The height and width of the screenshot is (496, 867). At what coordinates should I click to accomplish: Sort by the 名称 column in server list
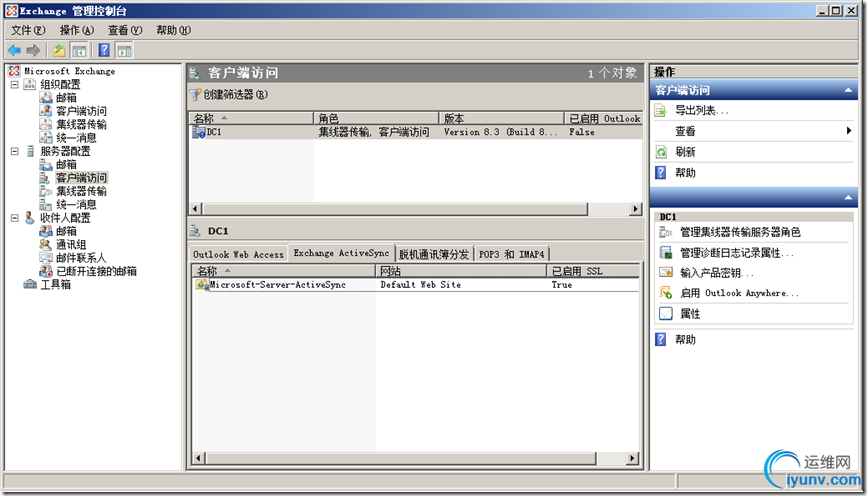click(252, 118)
